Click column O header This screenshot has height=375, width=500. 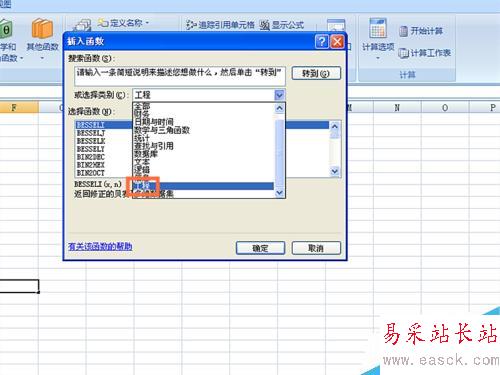pyautogui.click(x=445, y=107)
